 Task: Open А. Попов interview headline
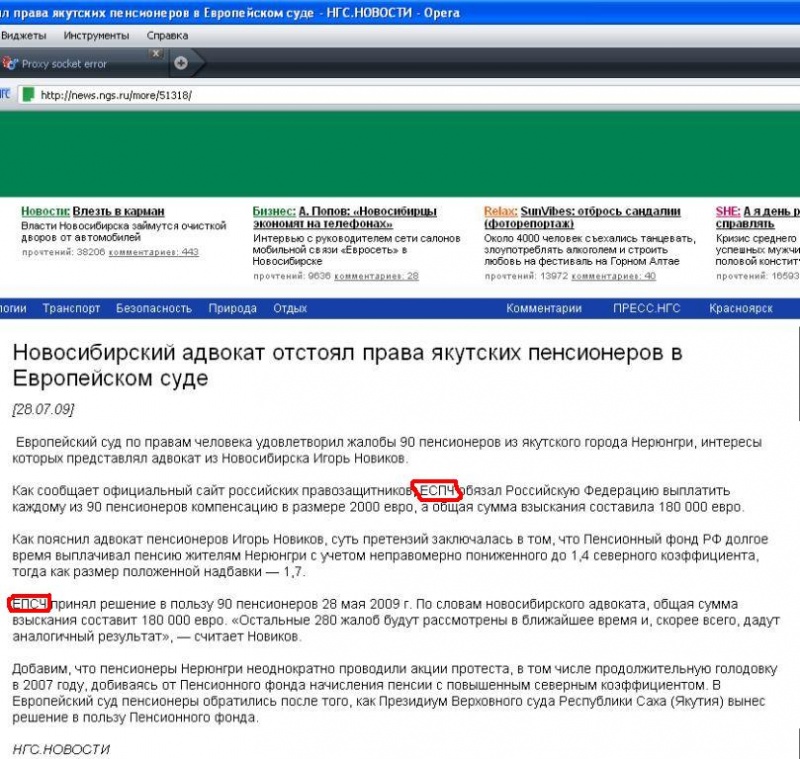[x=345, y=217]
